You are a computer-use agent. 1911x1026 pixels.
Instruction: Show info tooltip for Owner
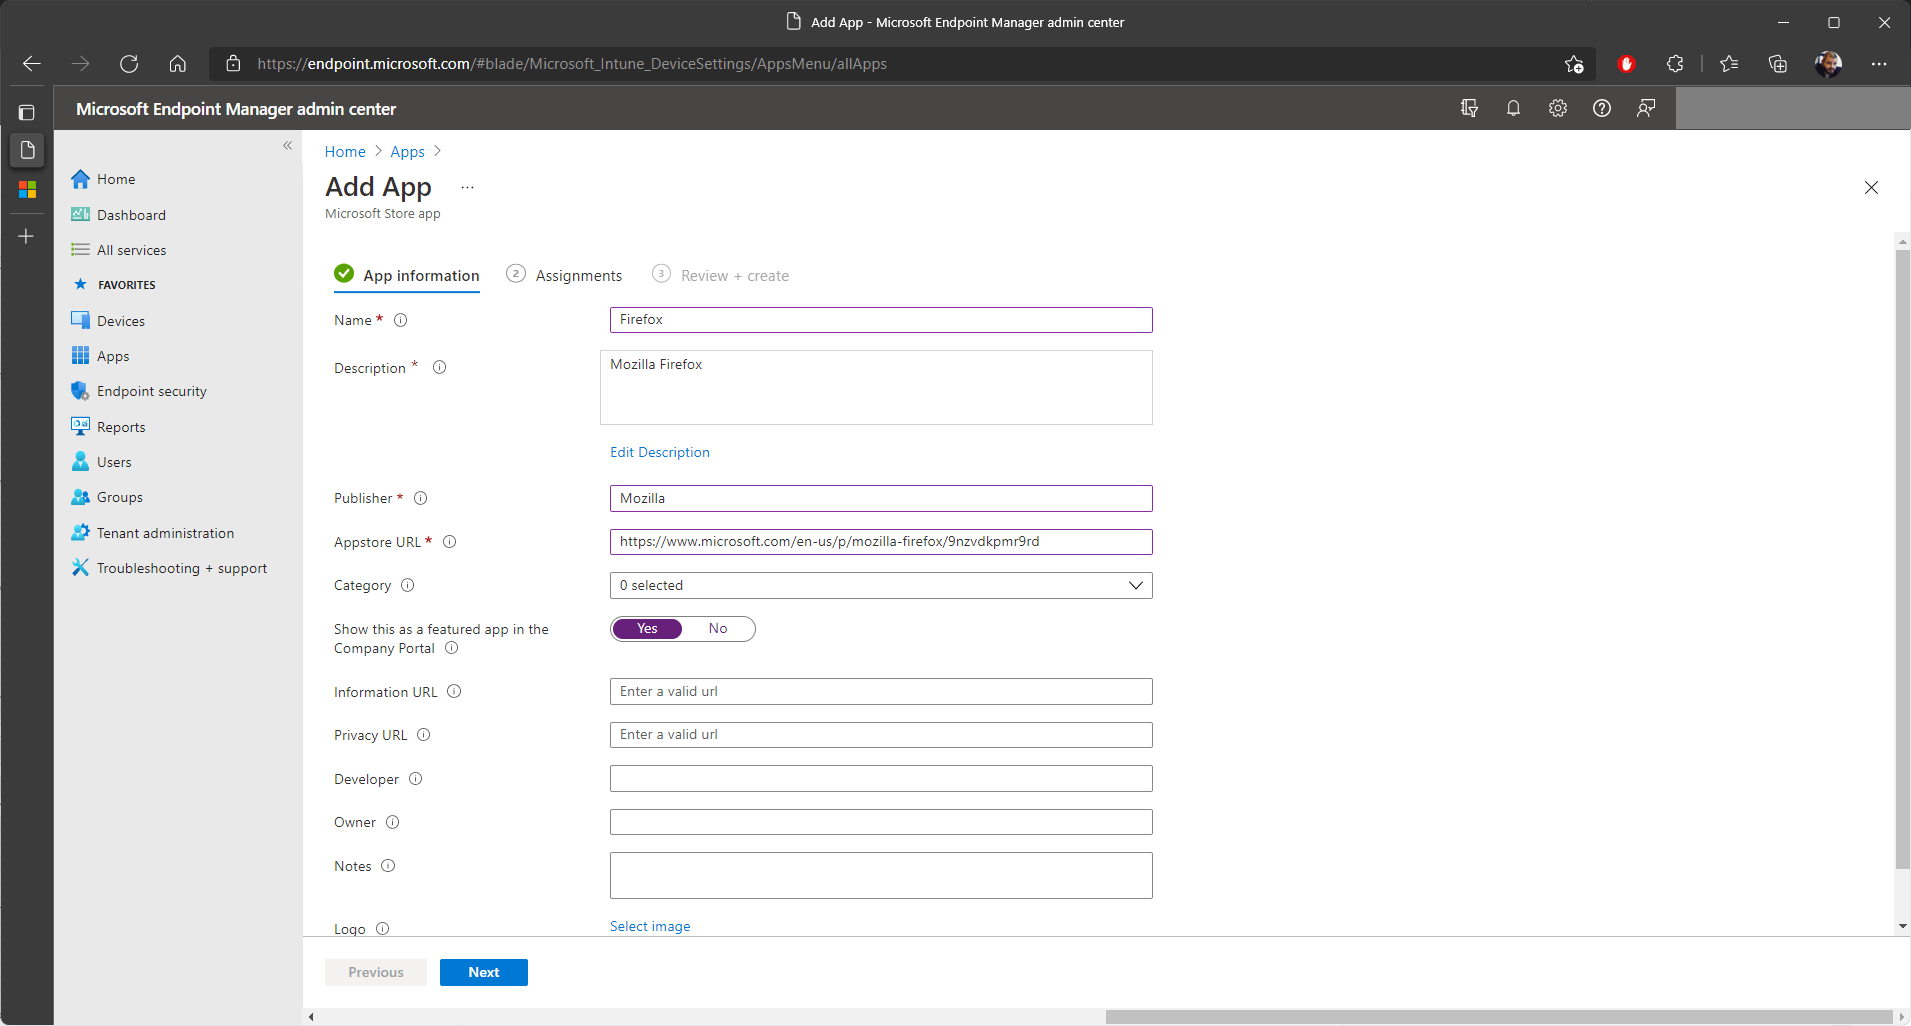pyautogui.click(x=392, y=822)
